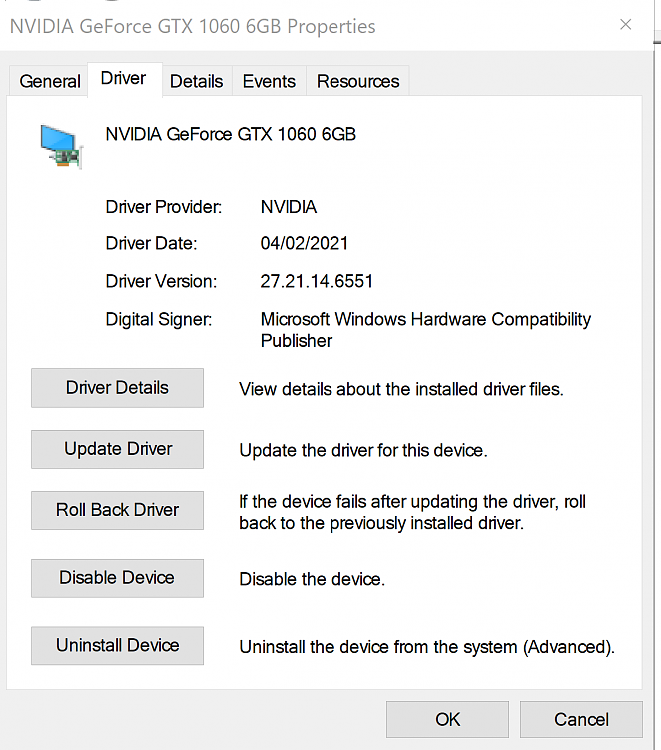Click the Driver Version label

click(161, 281)
